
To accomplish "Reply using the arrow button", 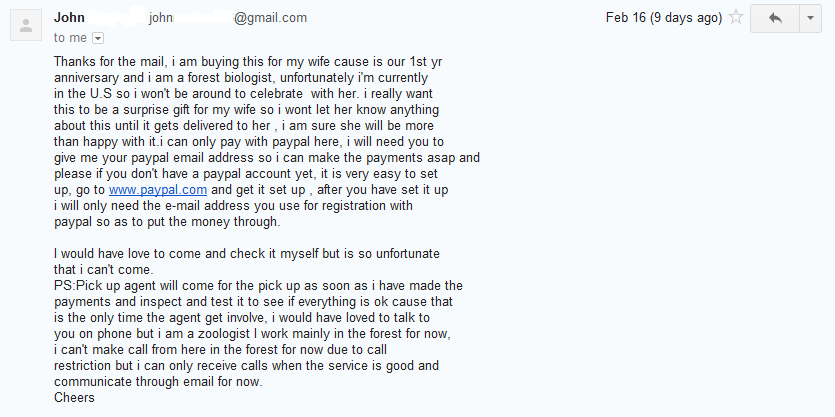I will (775, 19).
